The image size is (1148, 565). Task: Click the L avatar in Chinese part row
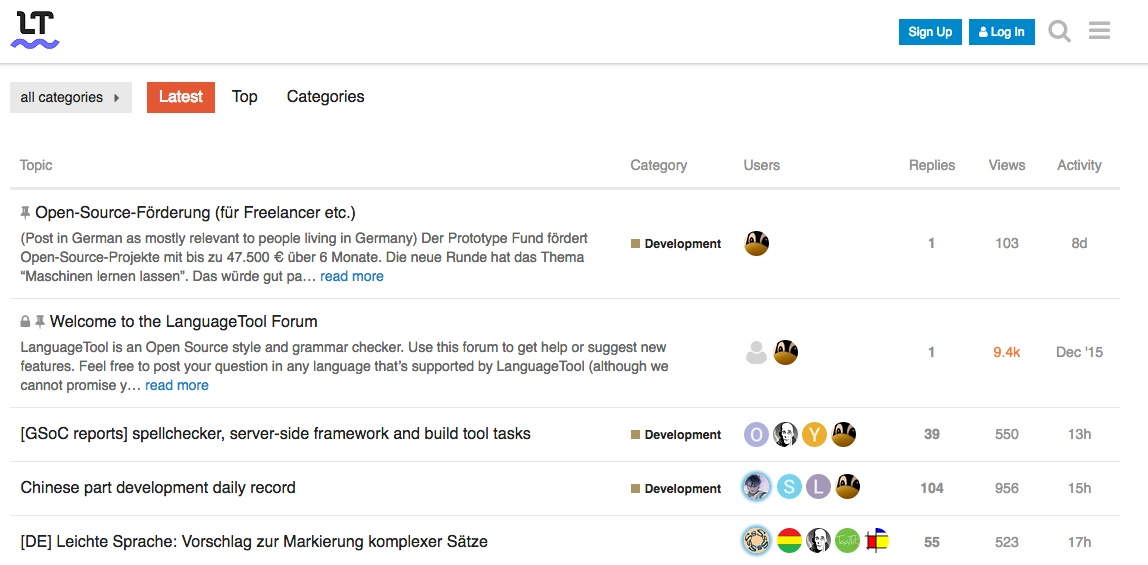point(819,487)
